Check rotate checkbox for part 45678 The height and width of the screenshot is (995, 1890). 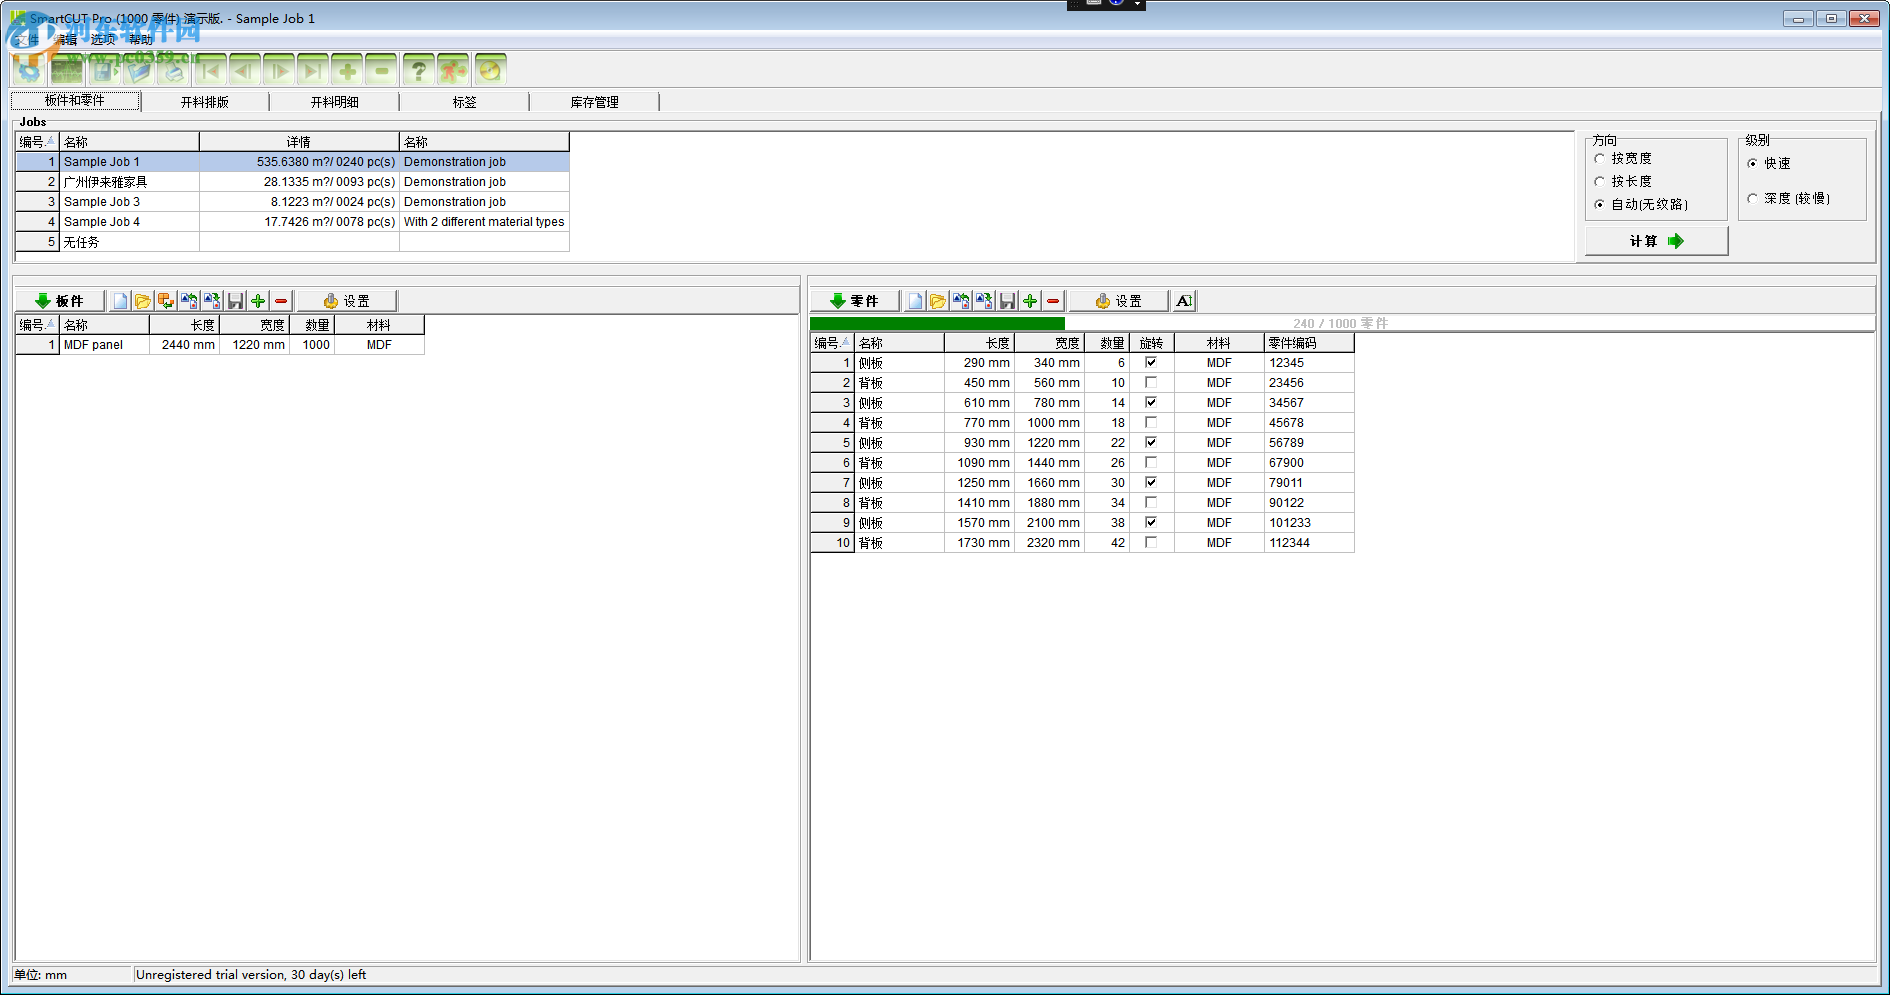pos(1151,423)
